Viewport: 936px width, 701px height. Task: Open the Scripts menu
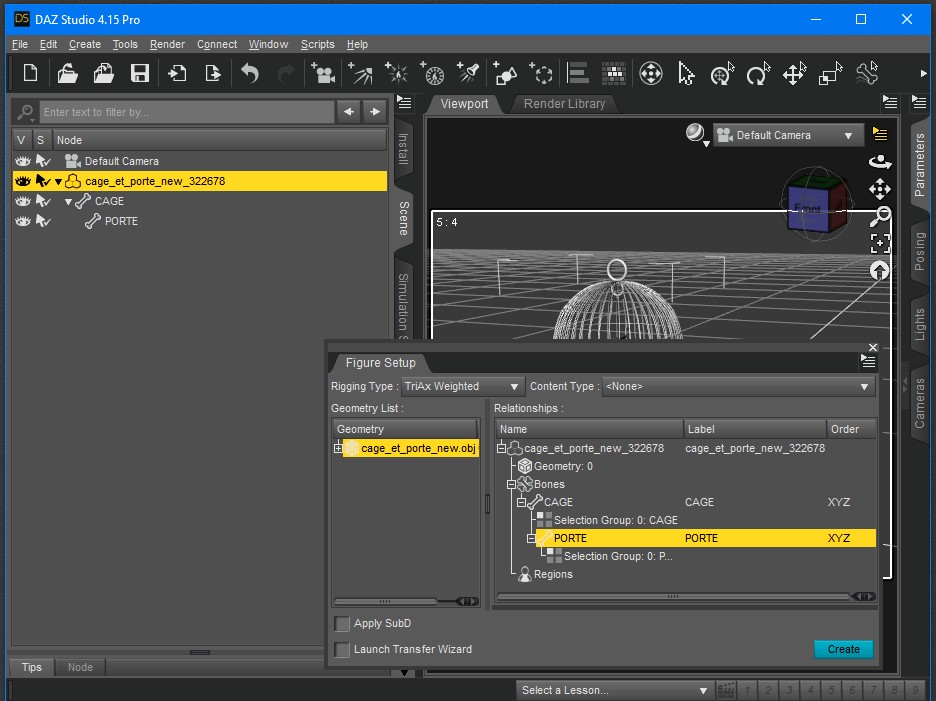coord(318,44)
